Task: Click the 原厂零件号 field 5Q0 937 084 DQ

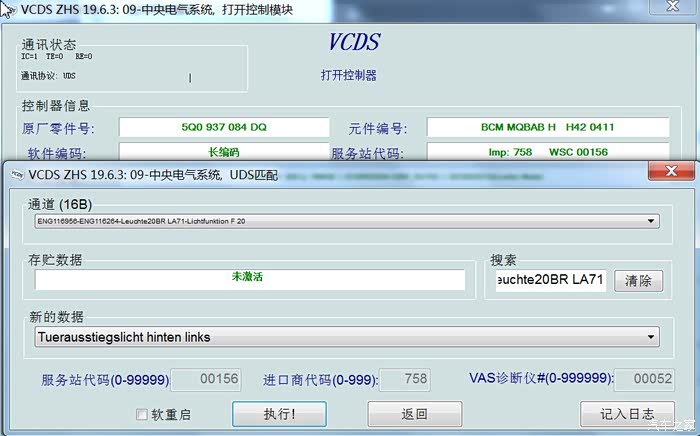Action: [x=224, y=127]
